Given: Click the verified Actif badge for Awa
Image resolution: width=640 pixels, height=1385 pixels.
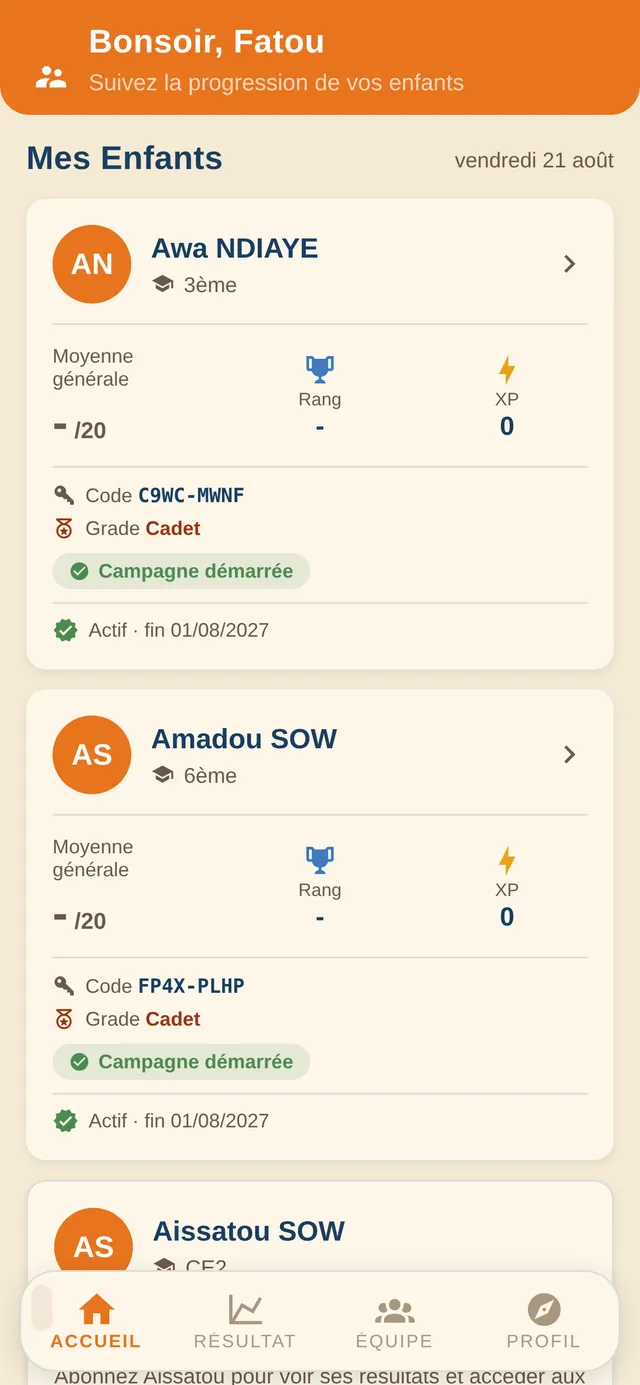Looking at the screenshot, I should [65, 630].
